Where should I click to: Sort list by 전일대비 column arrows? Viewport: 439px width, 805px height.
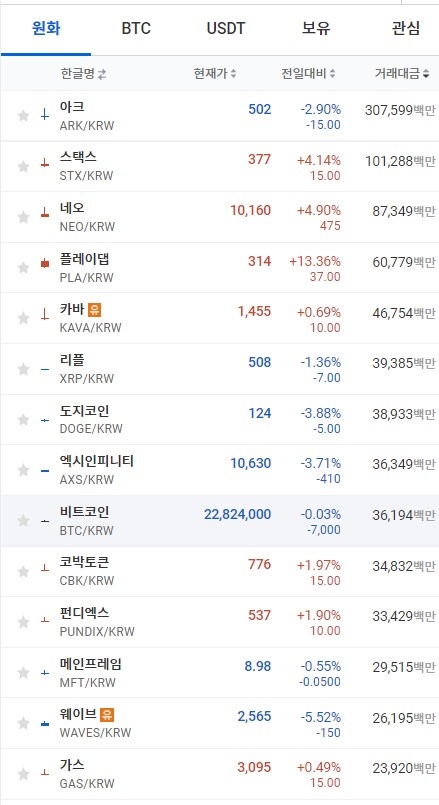[x=332, y=74]
